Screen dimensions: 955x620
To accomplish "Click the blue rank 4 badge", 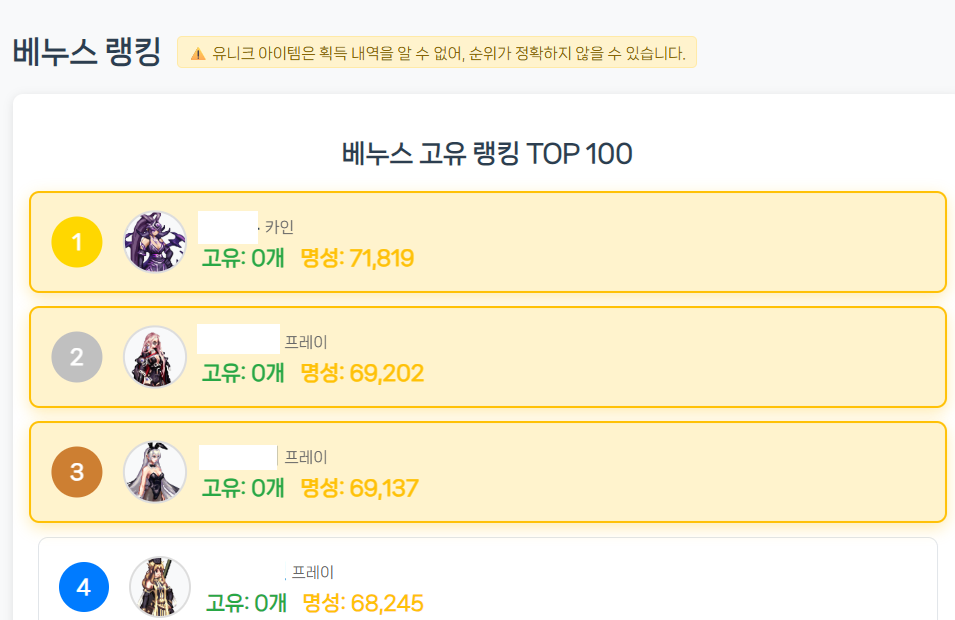I will (x=84, y=587).
